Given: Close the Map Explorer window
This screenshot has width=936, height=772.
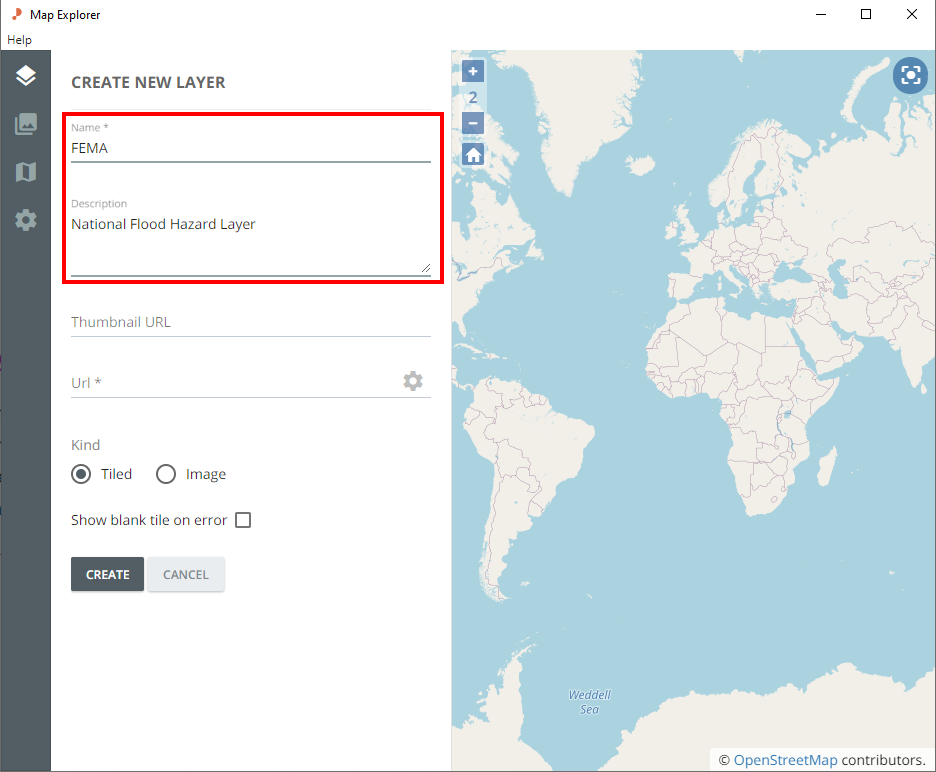Looking at the screenshot, I should tap(912, 14).
